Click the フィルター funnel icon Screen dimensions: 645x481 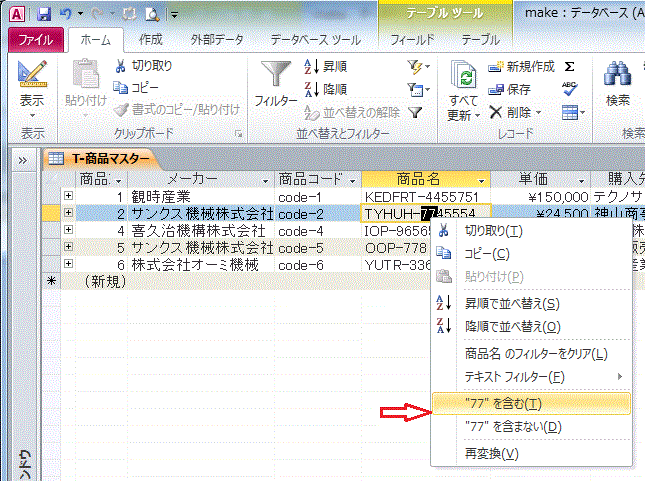click(x=276, y=74)
